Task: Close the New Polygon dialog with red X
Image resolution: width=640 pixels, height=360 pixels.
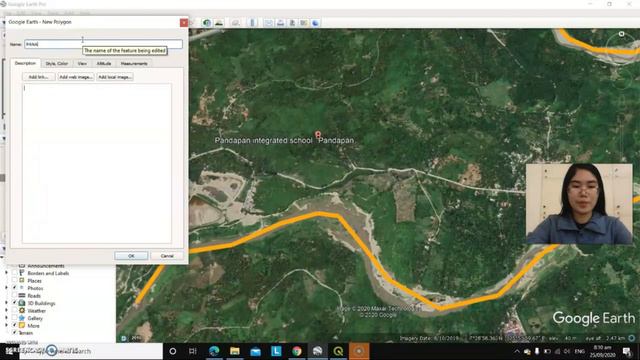Action: (x=184, y=22)
